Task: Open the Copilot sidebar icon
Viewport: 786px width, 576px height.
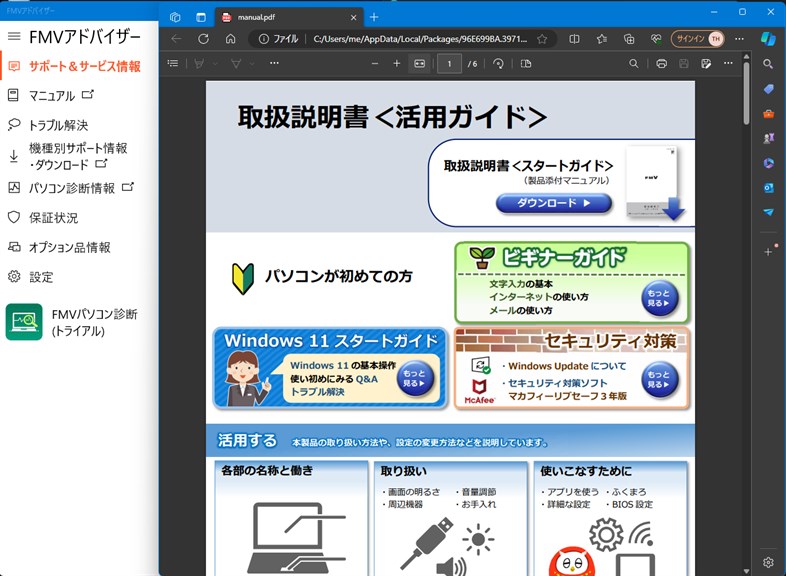Action: pos(767,39)
